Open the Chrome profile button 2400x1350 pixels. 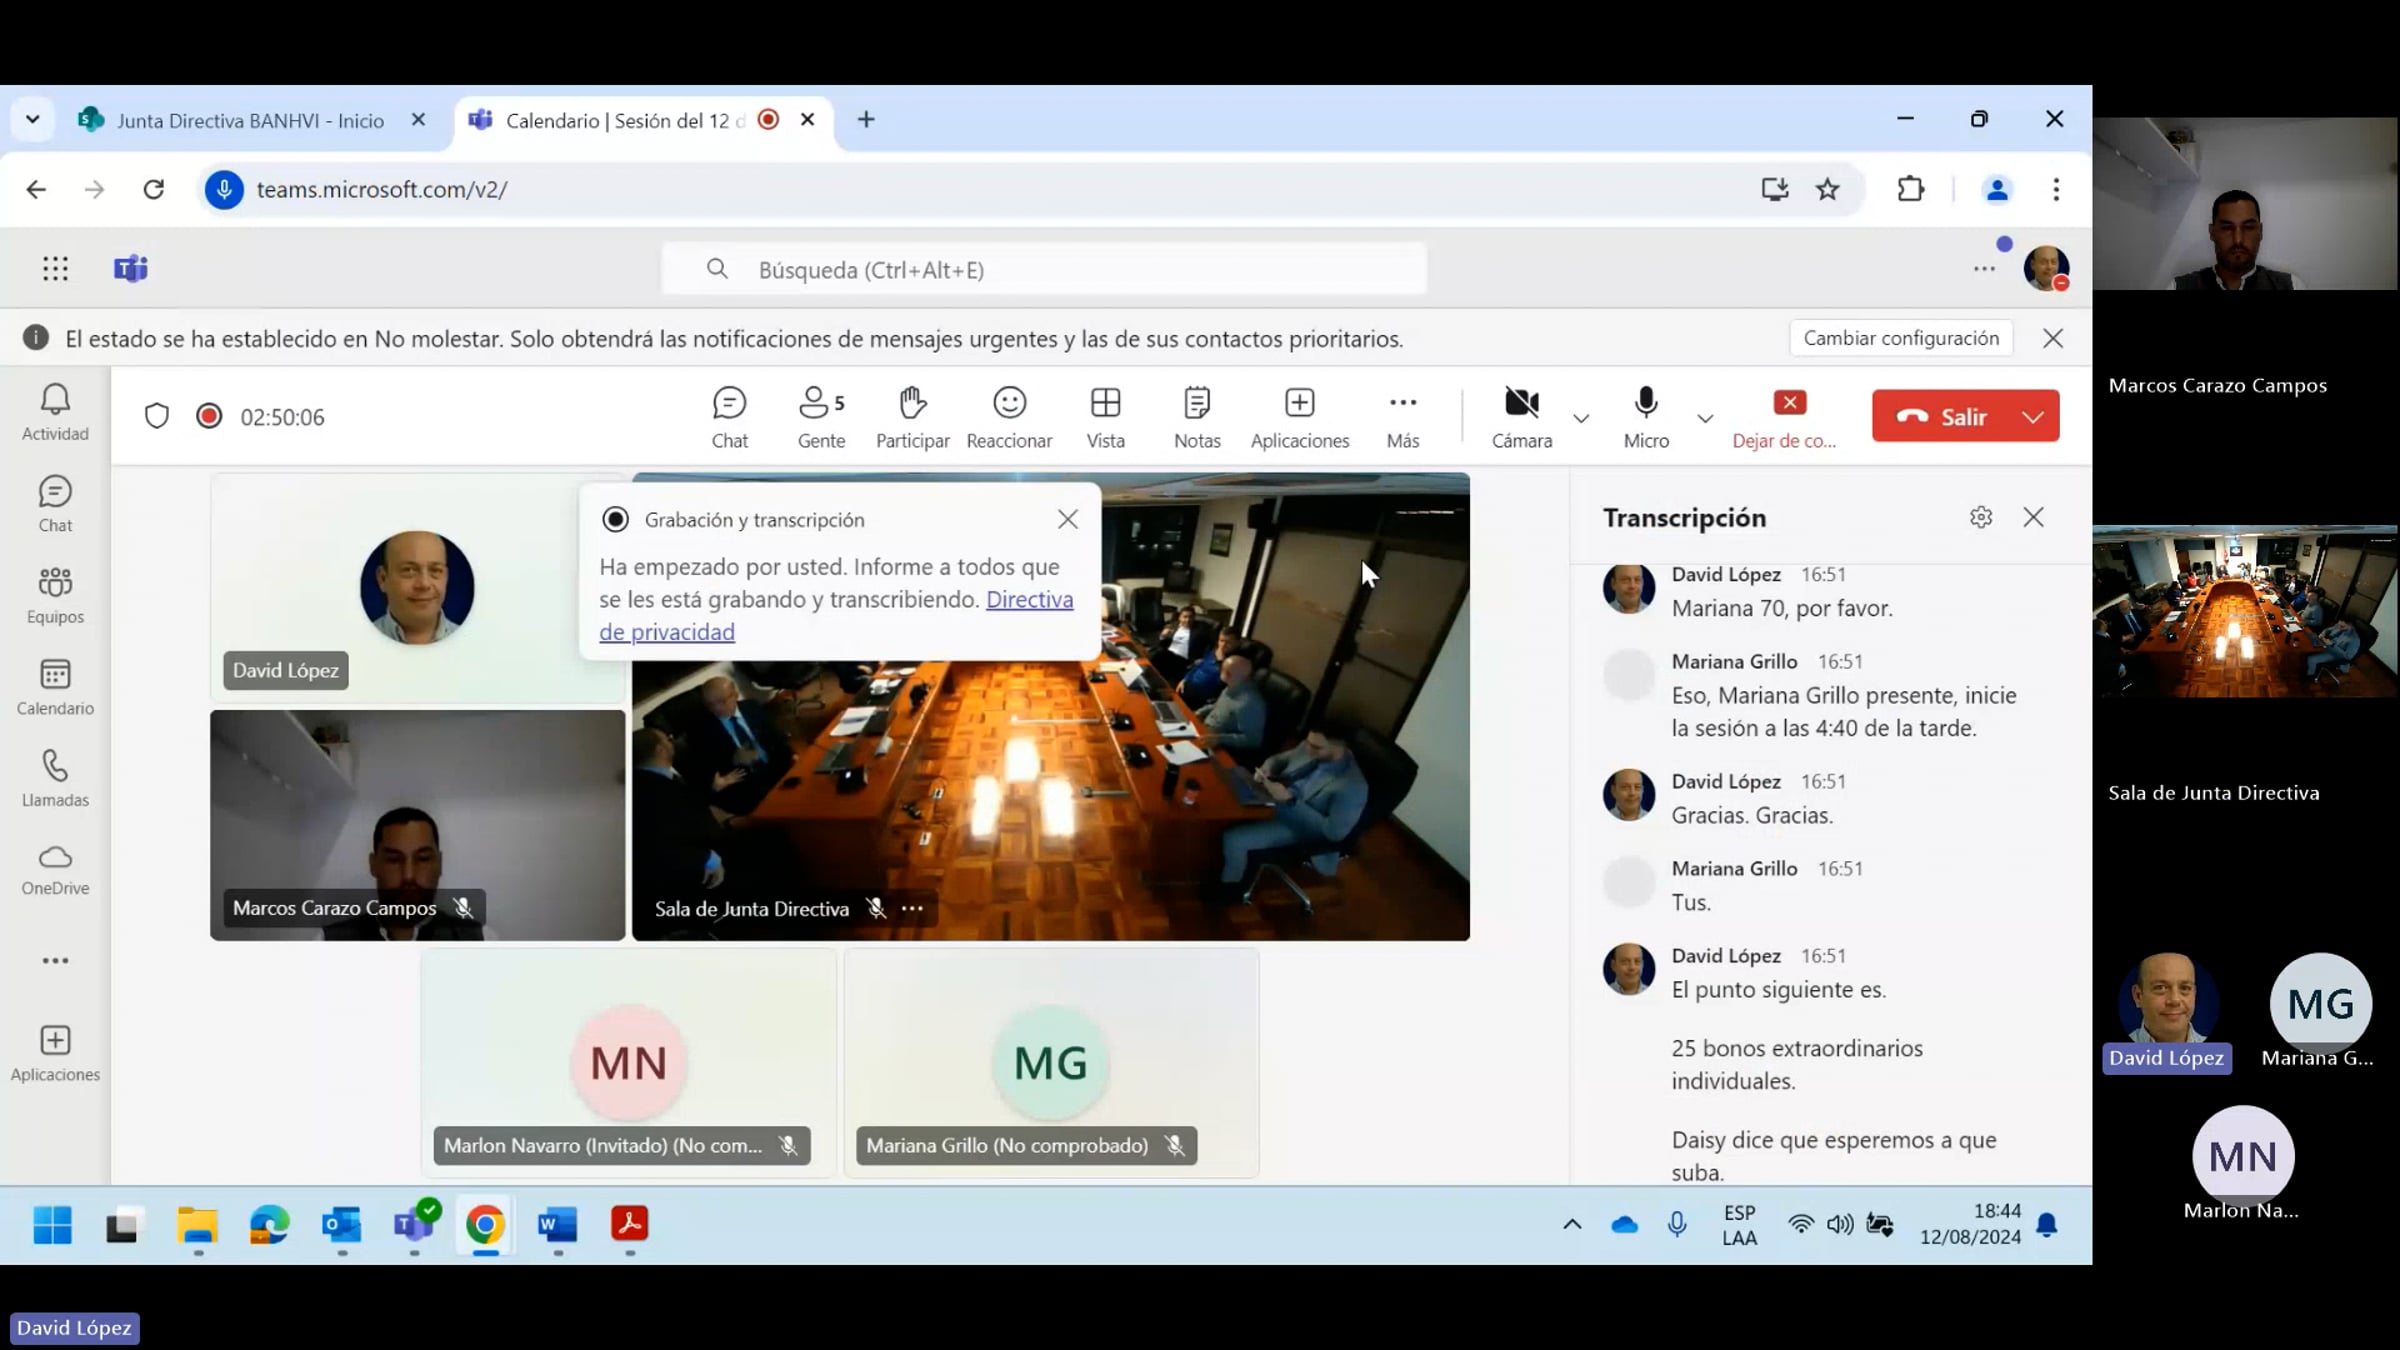tap(1997, 189)
